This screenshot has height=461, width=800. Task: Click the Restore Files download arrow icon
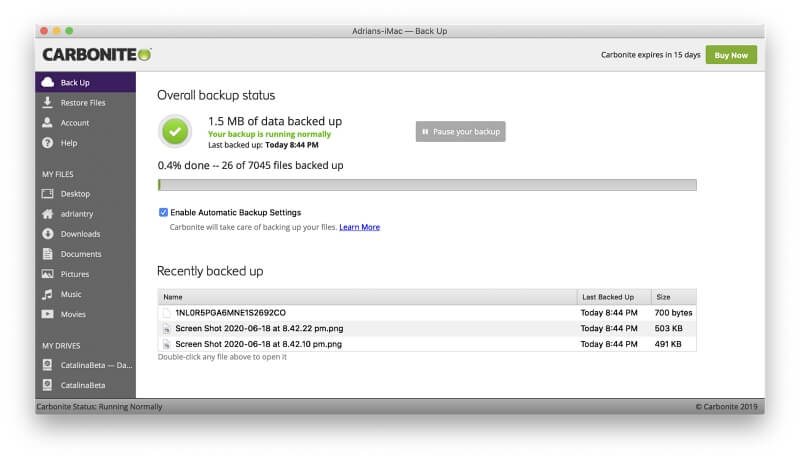(47, 103)
